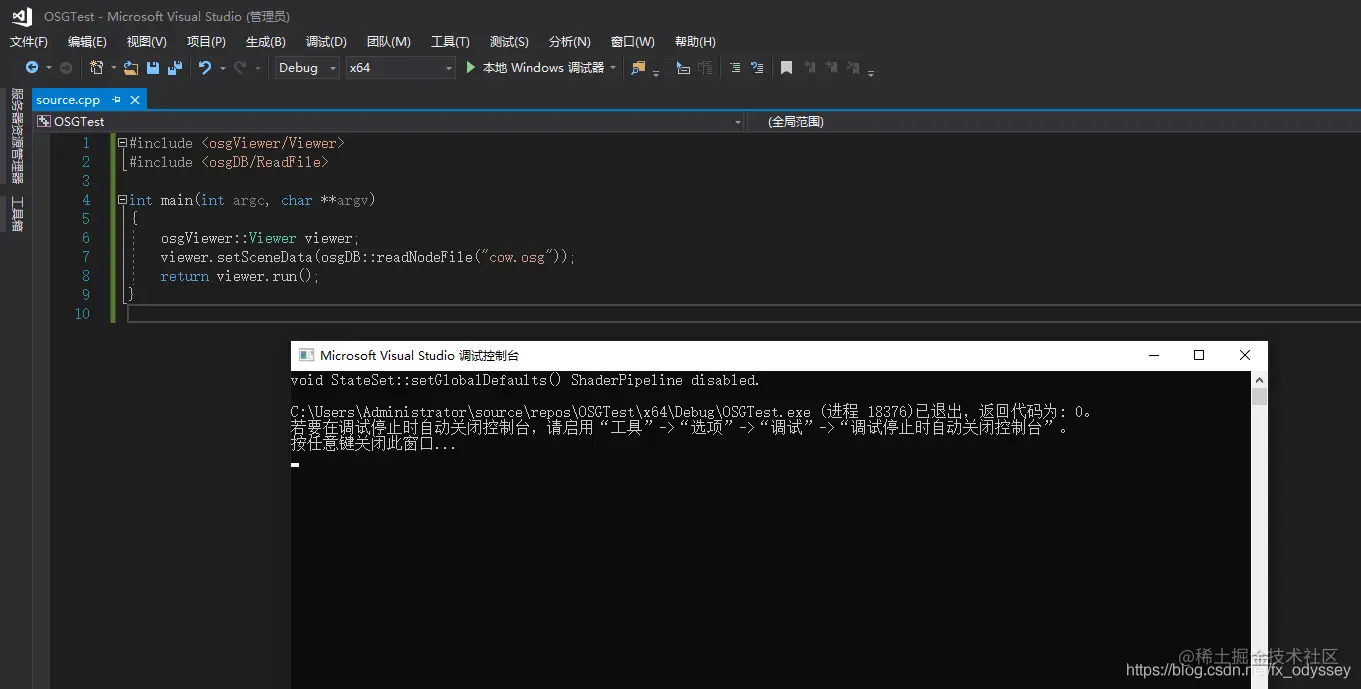Save source.cpp with the single floppy disk icon

coord(153,68)
